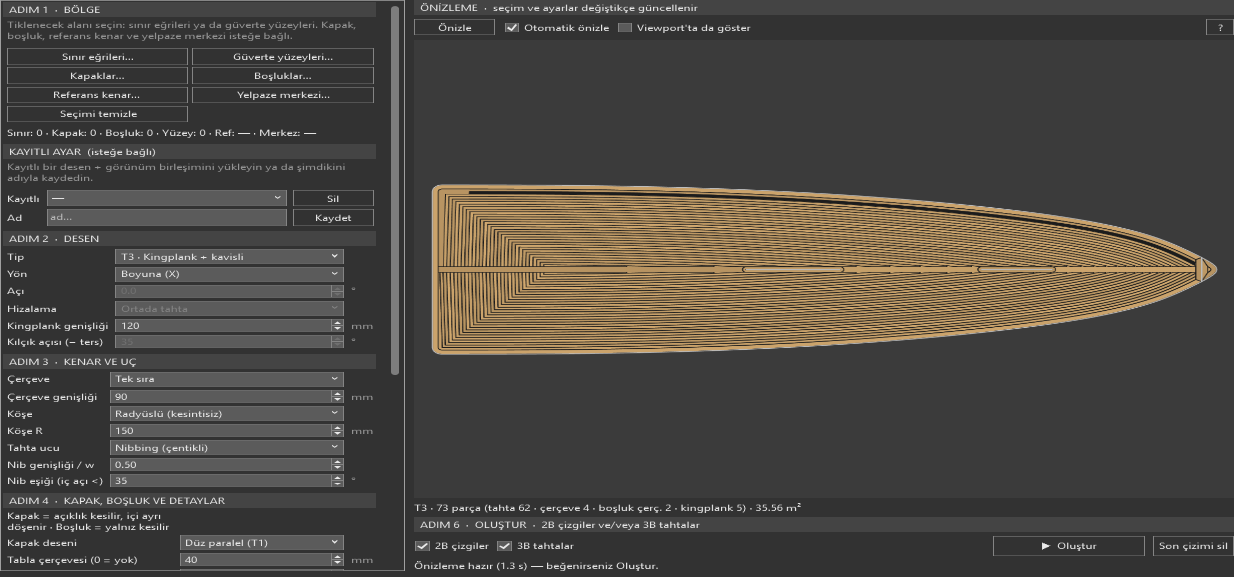Click the Kaydet save button
Viewport: 1234px width, 577px height.
pos(334,217)
